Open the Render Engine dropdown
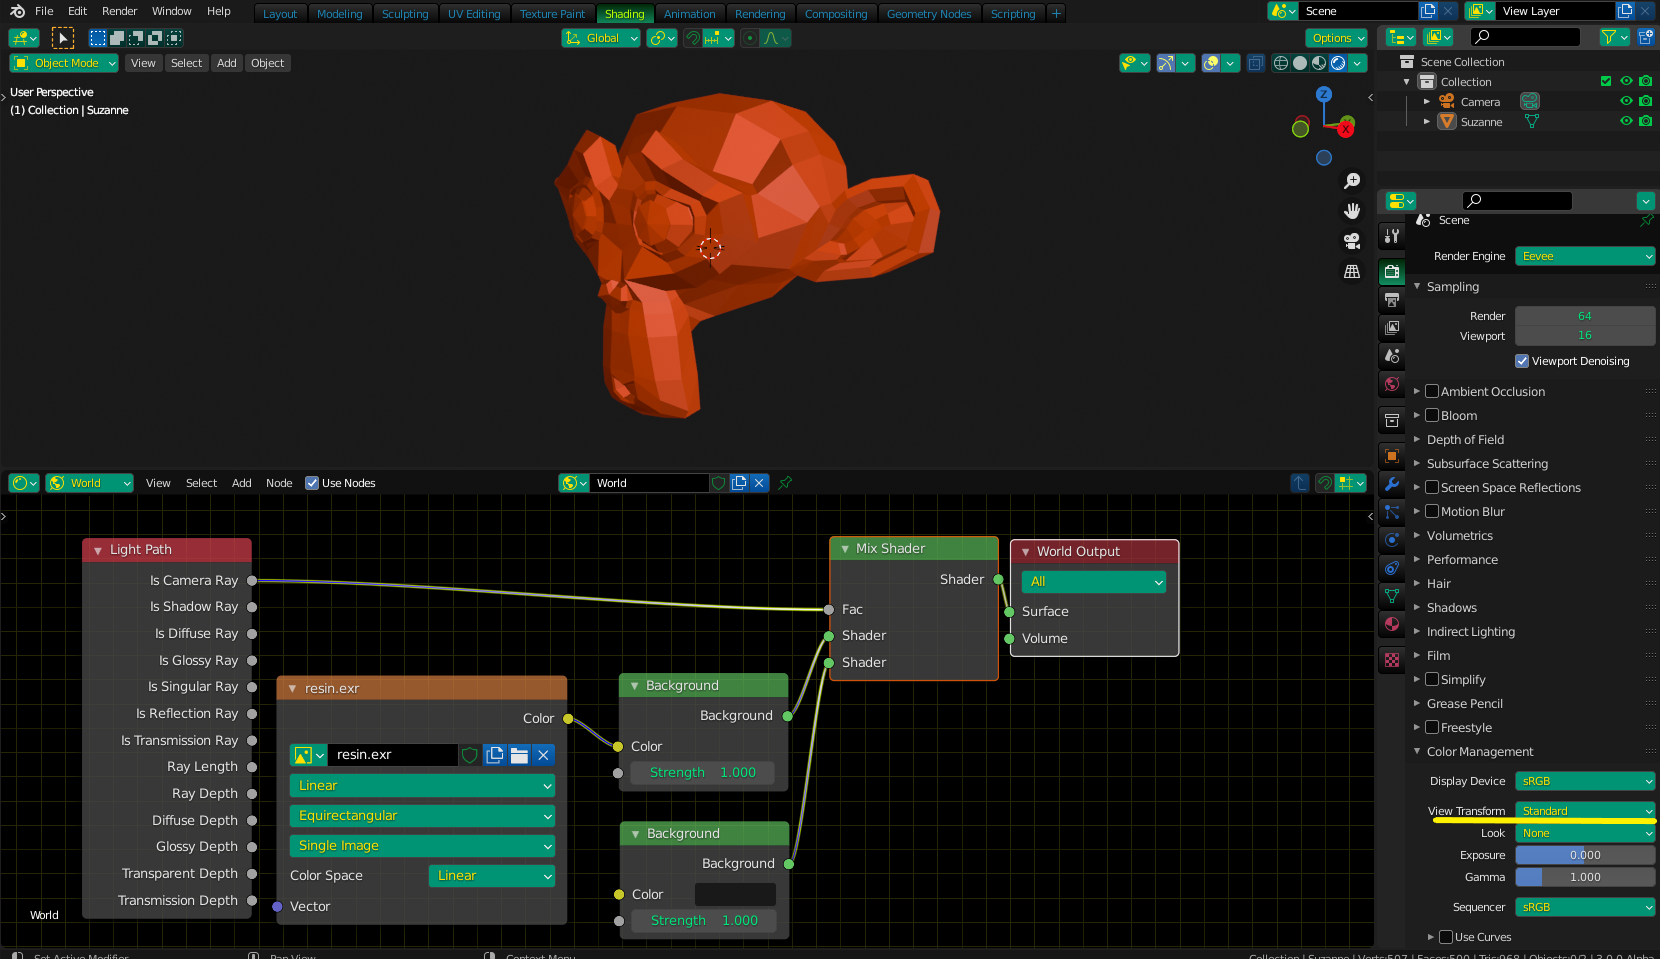1660x959 pixels. pyautogui.click(x=1585, y=256)
